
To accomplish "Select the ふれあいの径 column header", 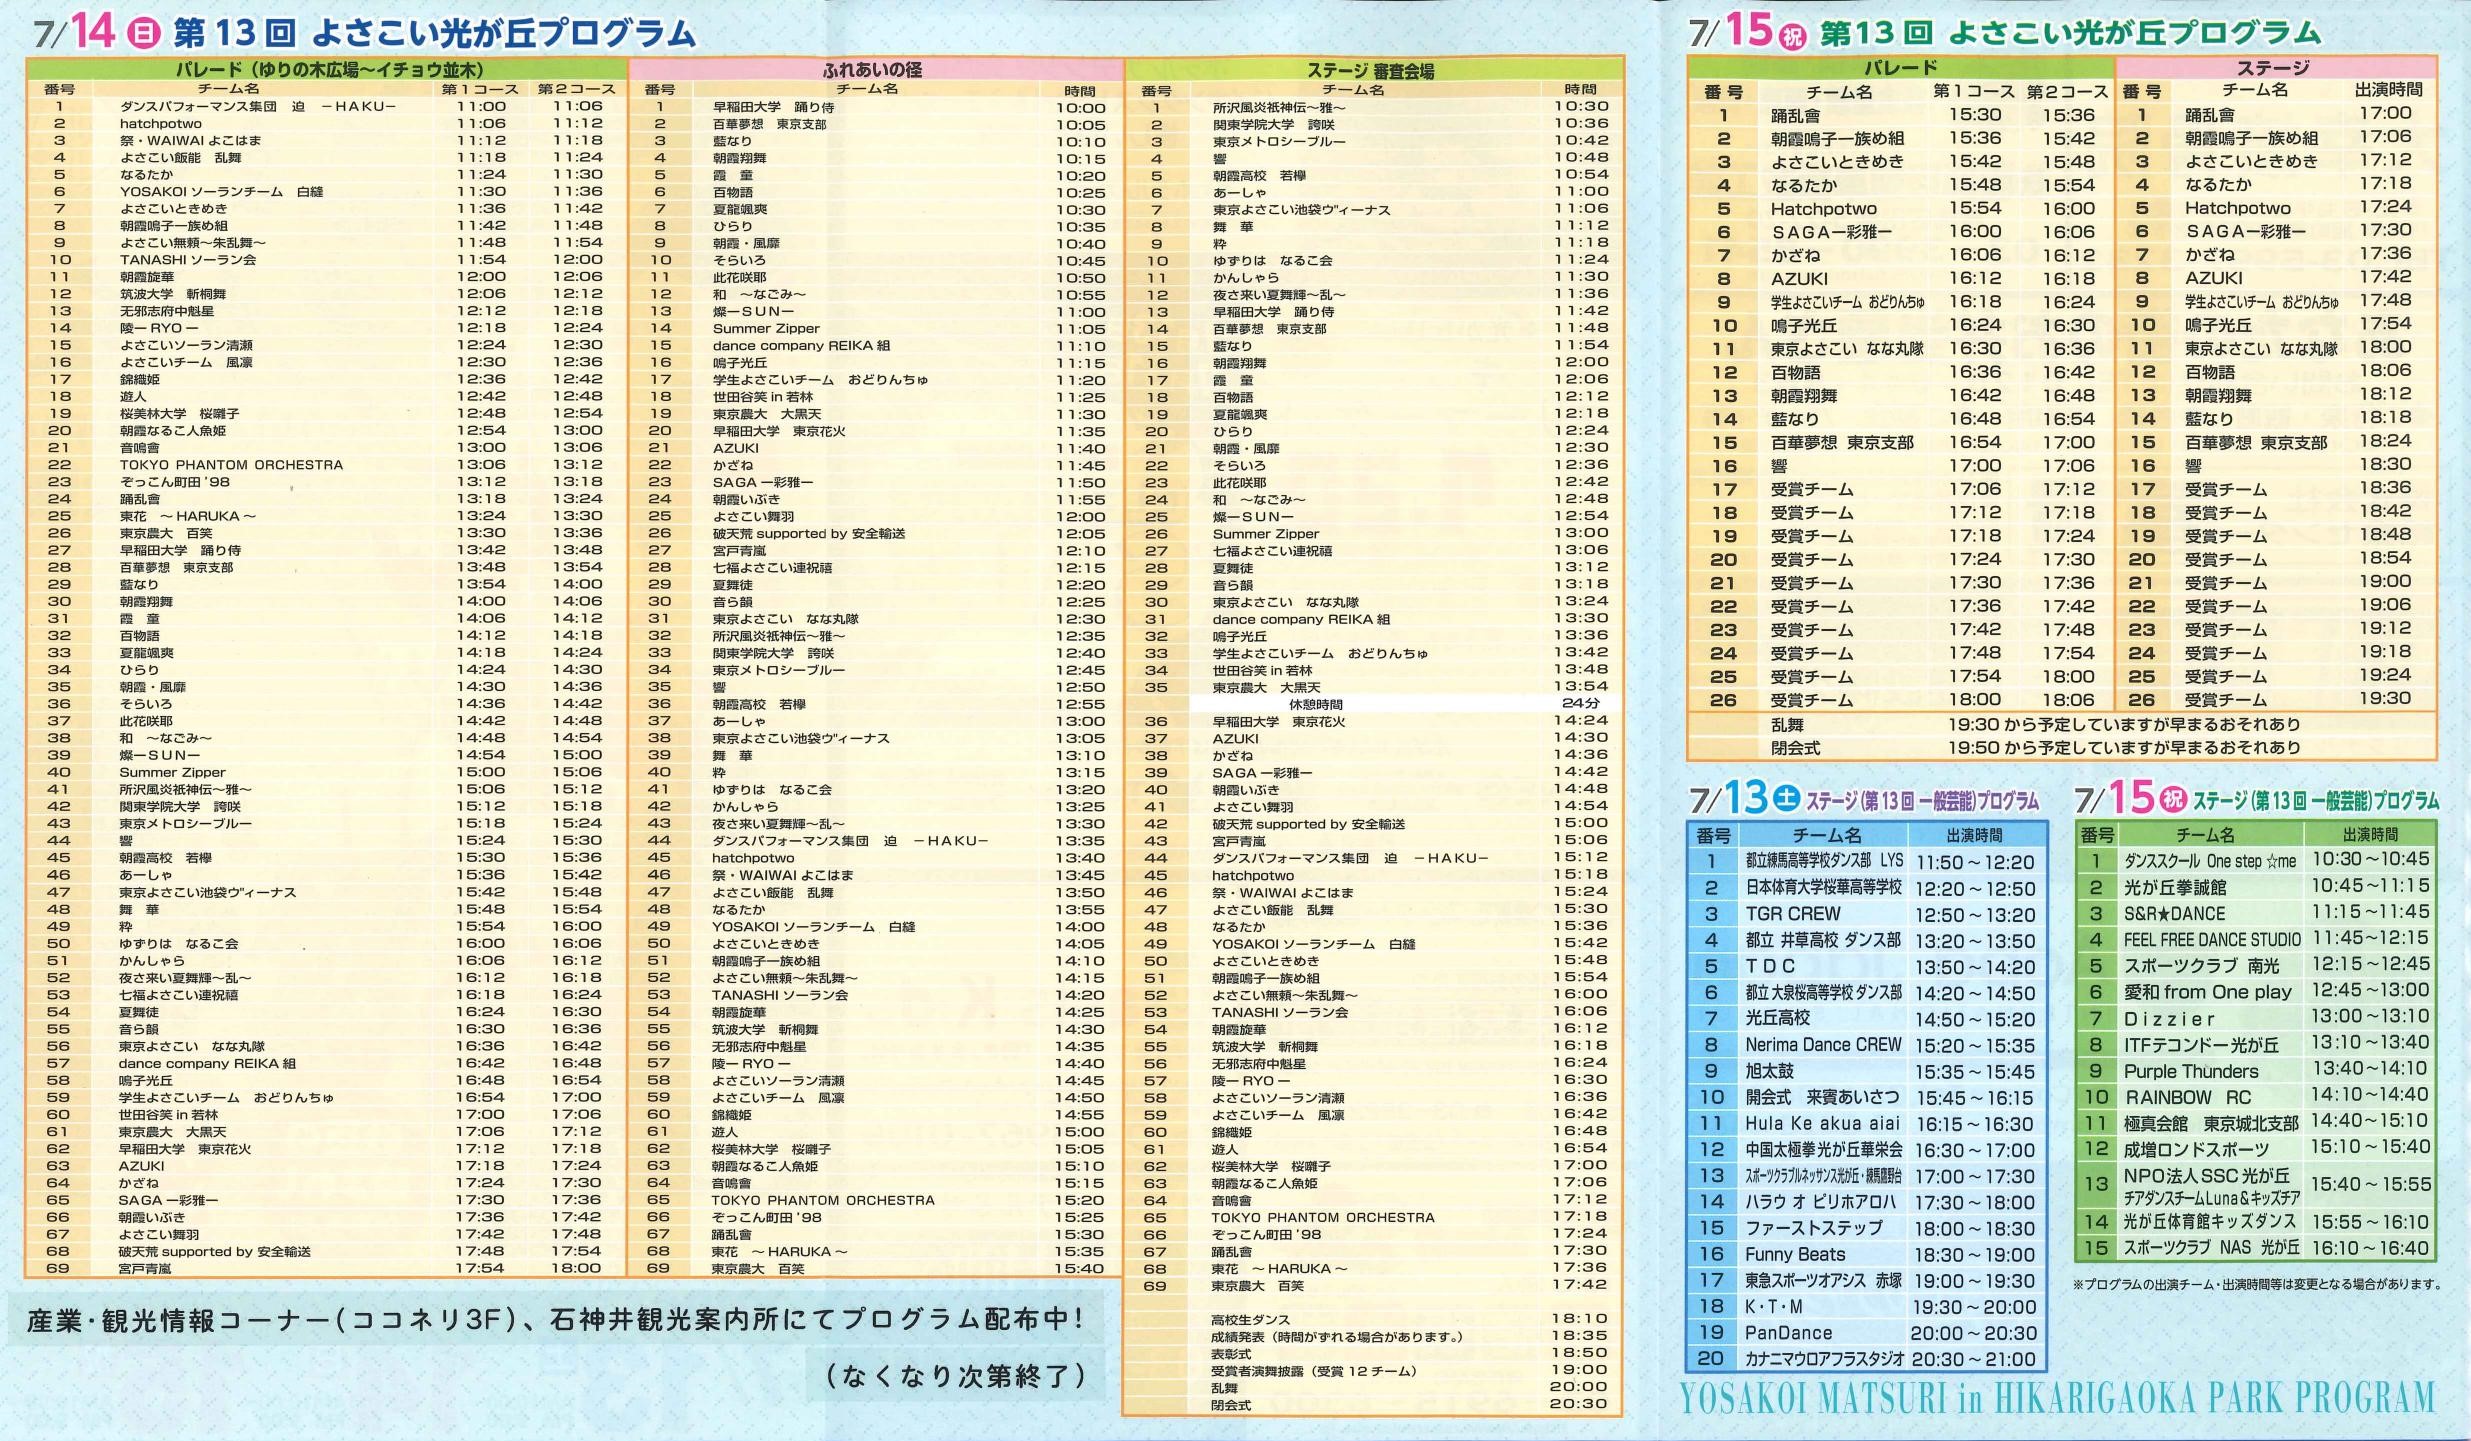I will [872, 70].
